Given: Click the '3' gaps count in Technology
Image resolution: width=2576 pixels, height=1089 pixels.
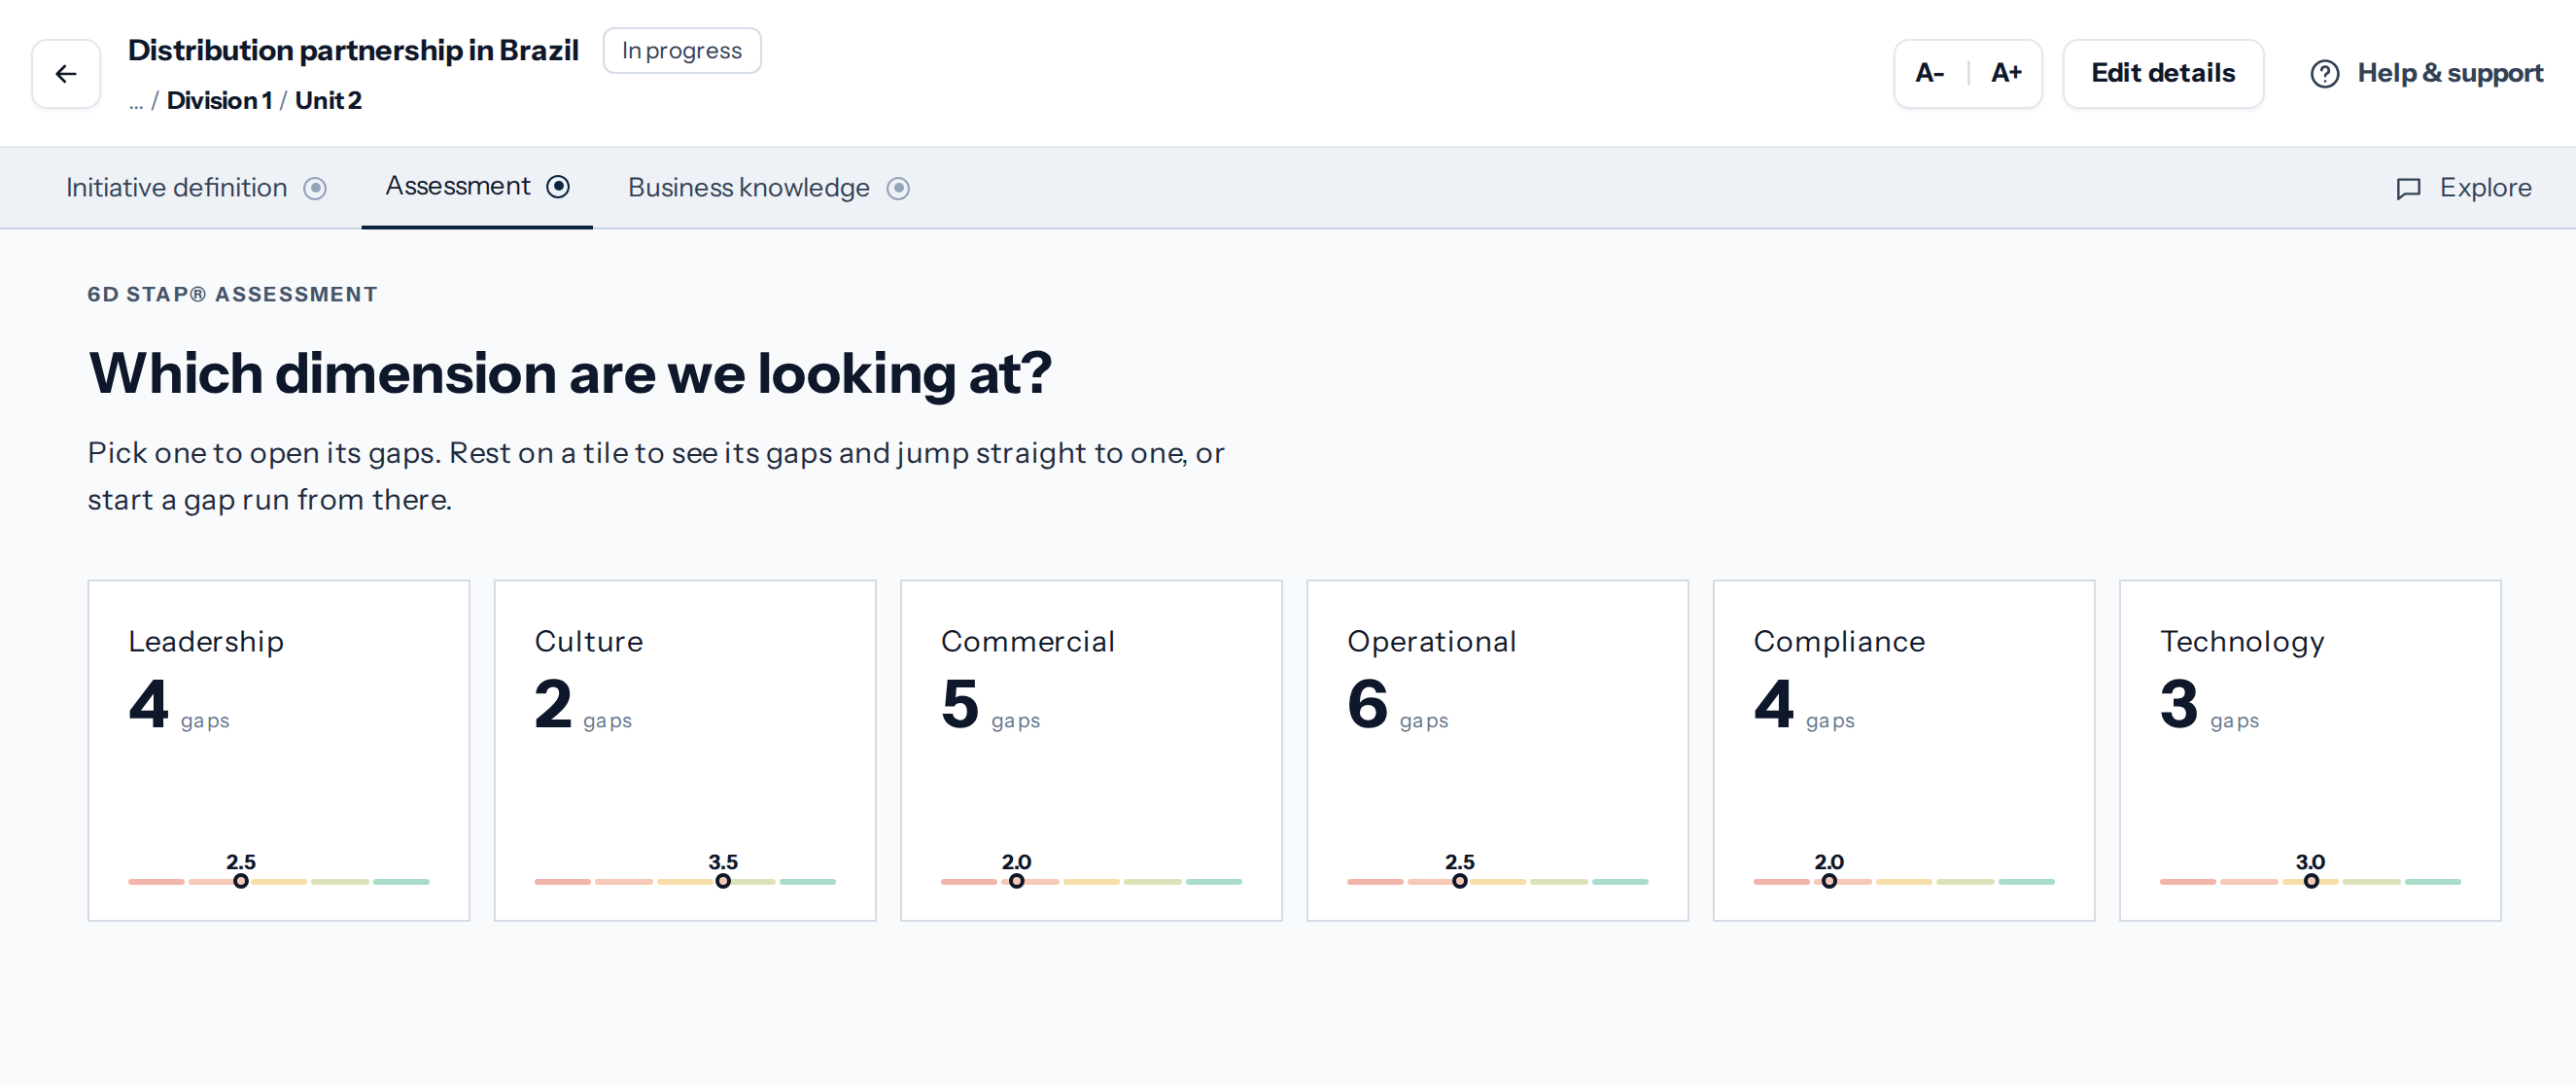Looking at the screenshot, I should (x=2179, y=705).
